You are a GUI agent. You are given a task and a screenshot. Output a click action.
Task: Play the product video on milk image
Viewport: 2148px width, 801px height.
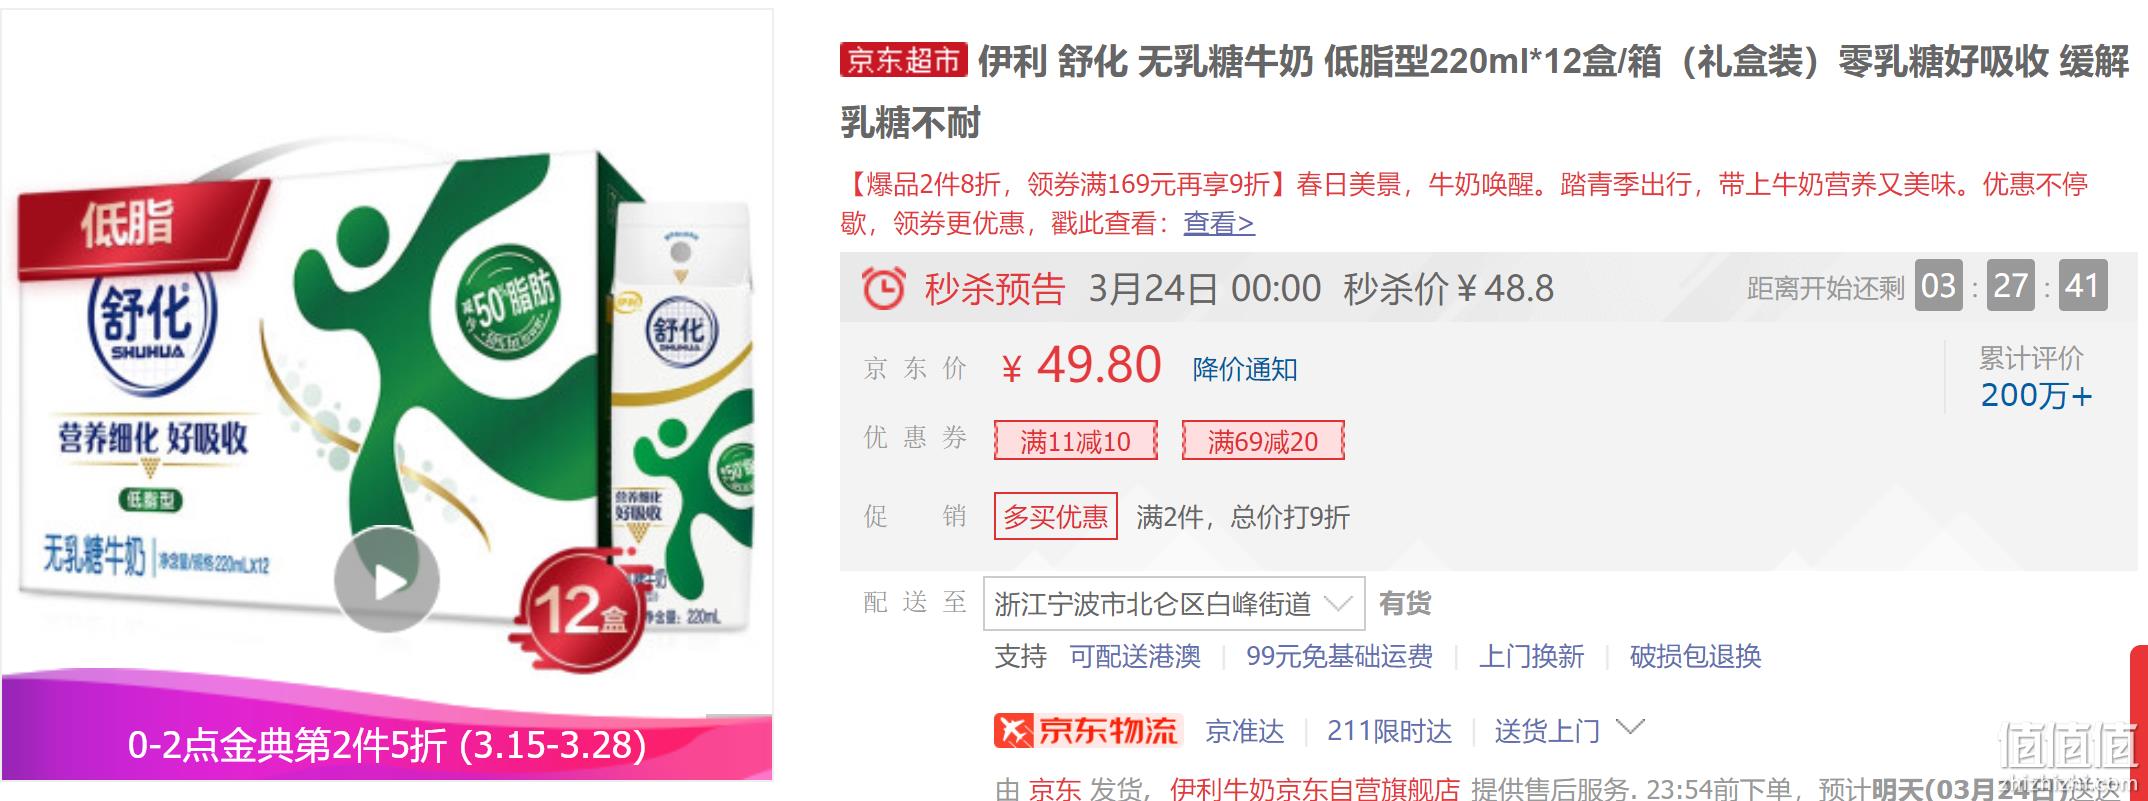tap(386, 582)
